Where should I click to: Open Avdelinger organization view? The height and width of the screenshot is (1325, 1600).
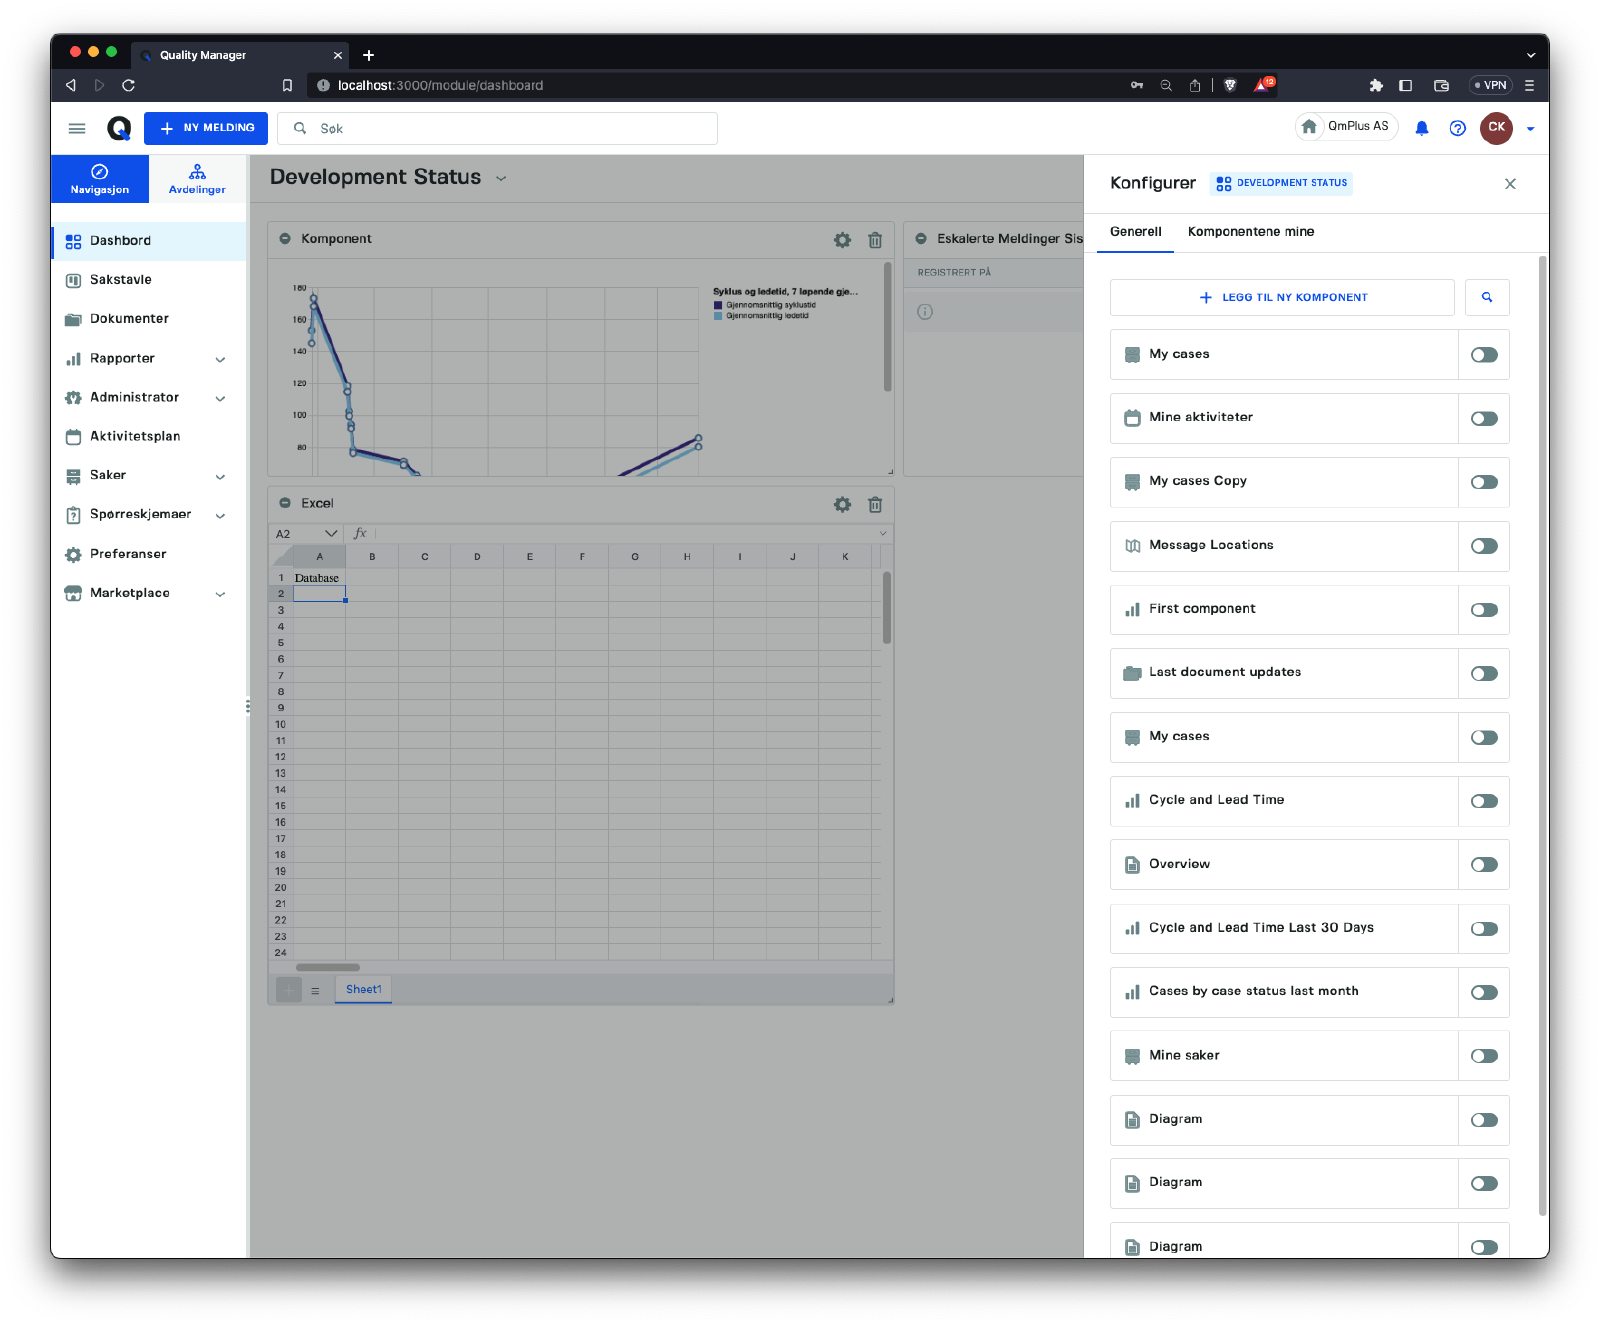point(197,179)
